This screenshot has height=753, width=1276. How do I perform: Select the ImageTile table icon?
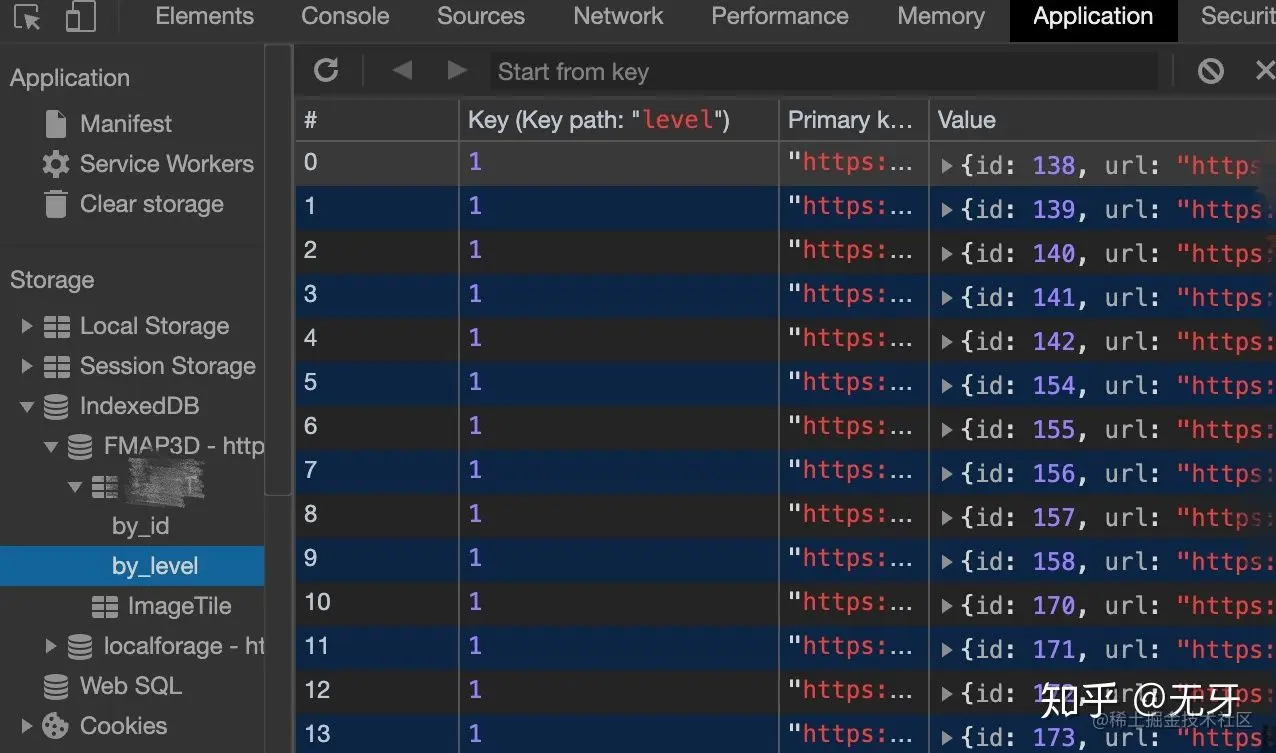point(105,606)
